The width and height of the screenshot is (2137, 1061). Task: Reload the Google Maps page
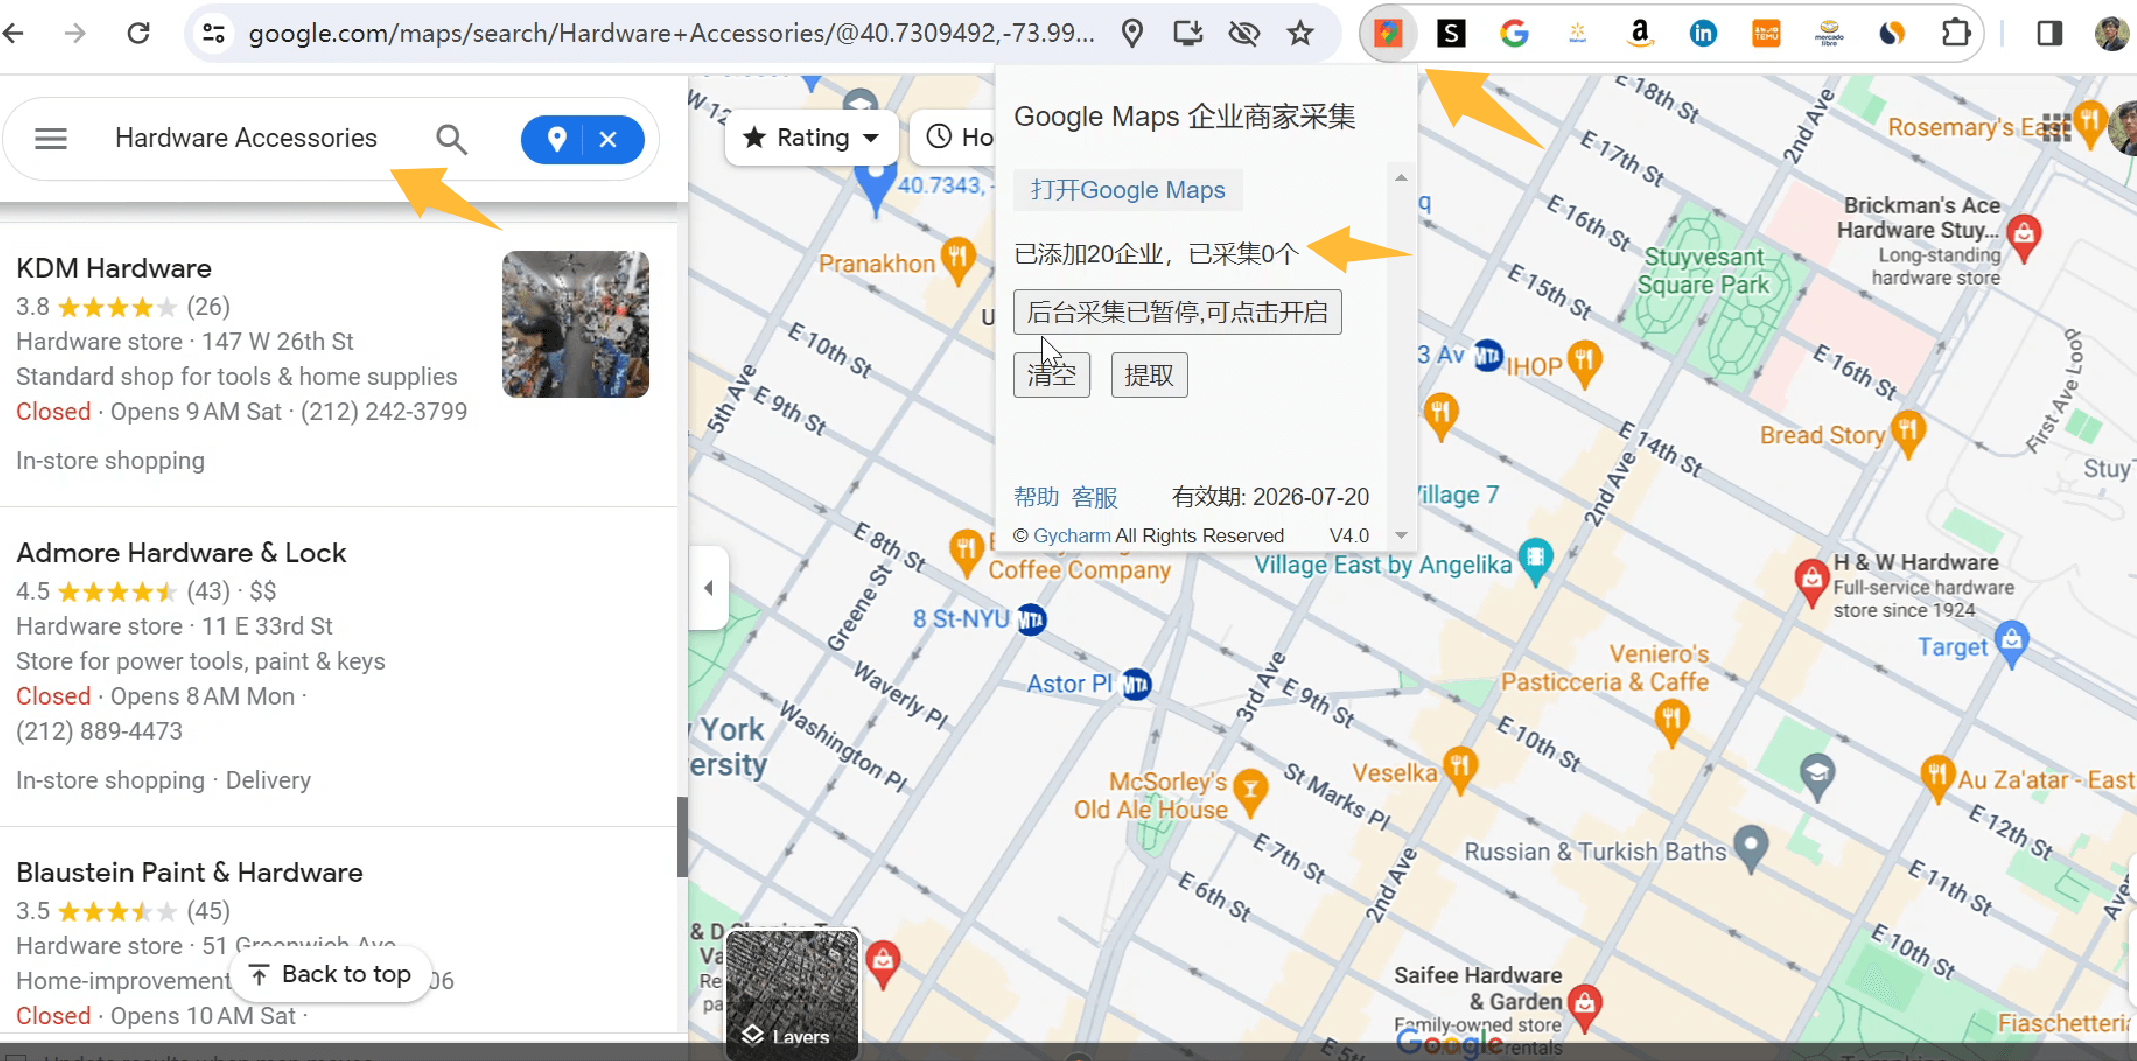pos(138,33)
